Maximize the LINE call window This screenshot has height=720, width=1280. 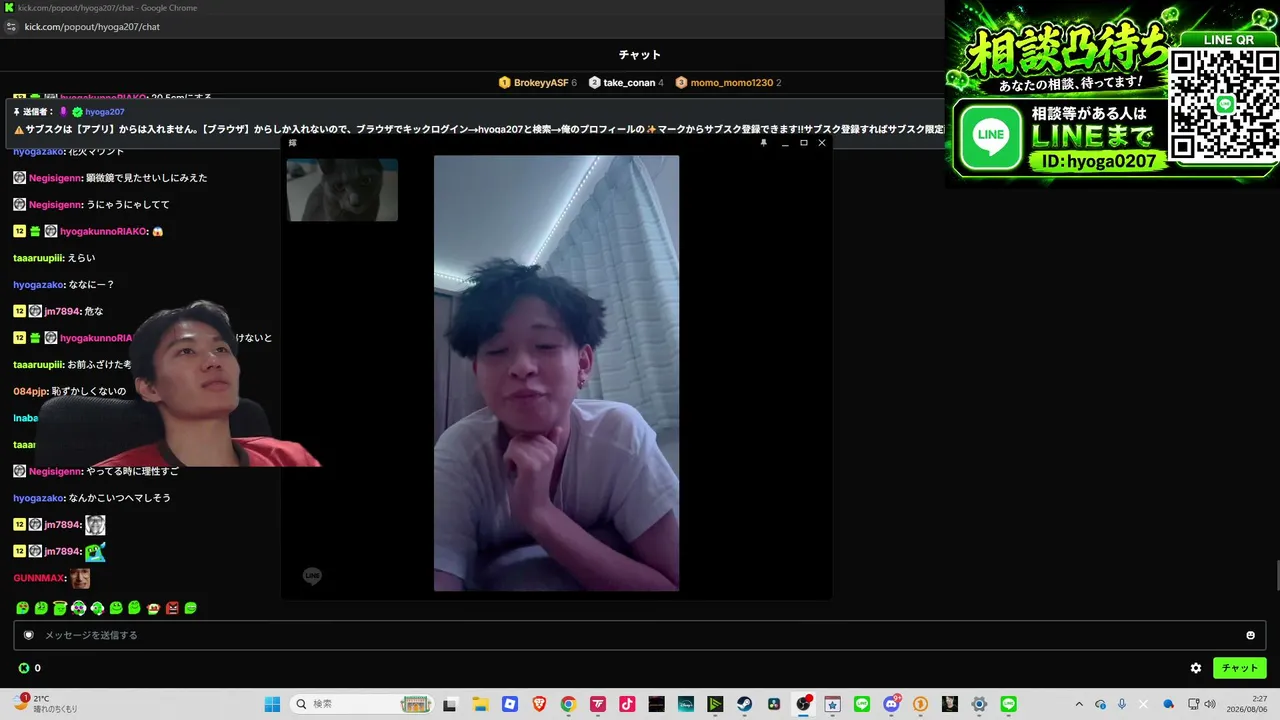click(803, 143)
